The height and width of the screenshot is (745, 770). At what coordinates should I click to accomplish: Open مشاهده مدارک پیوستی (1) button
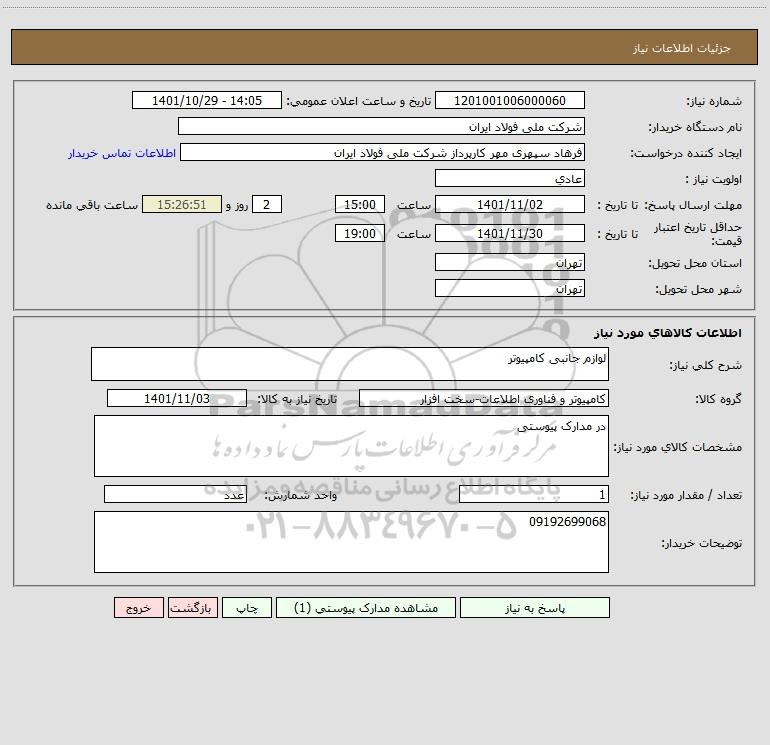coord(366,607)
